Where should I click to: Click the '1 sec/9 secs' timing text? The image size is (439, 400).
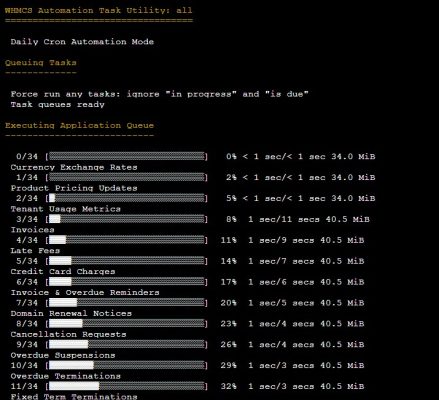281,240
